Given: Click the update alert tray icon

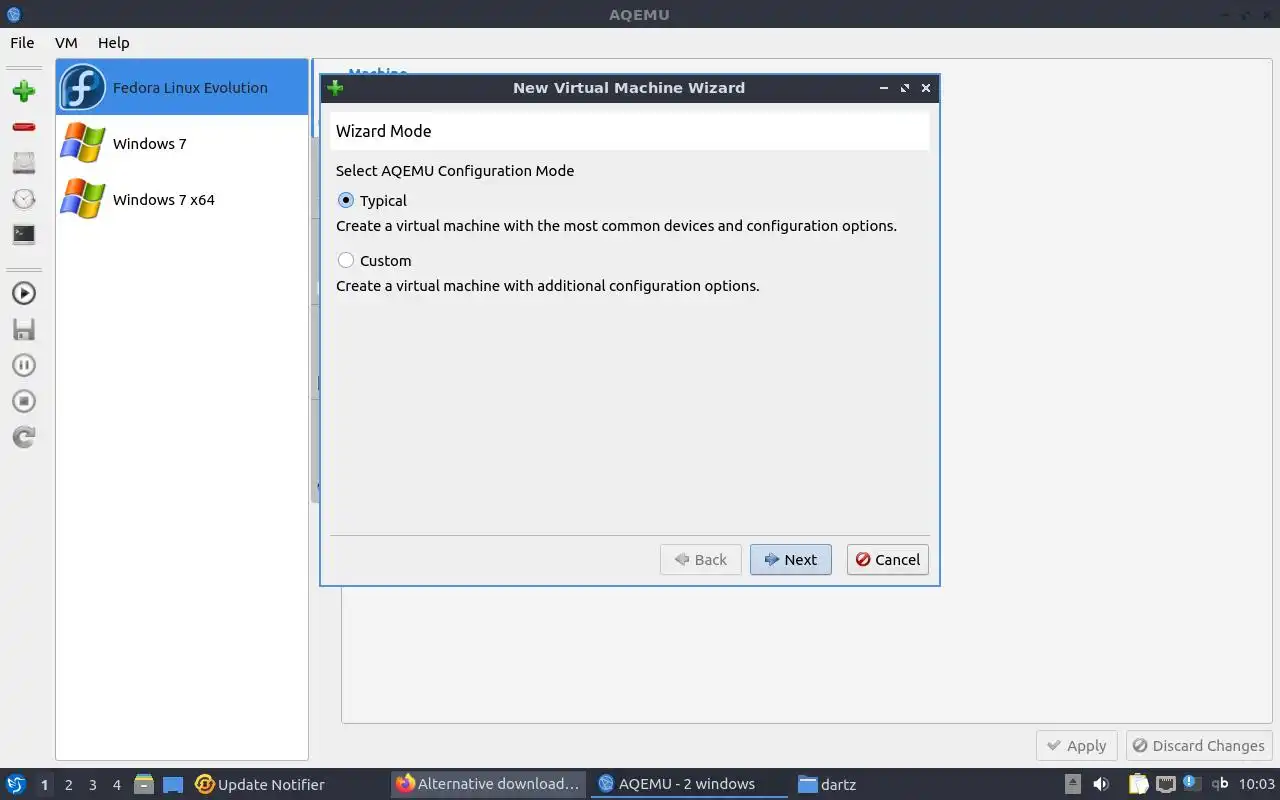Looking at the screenshot, I should [1192, 783].
